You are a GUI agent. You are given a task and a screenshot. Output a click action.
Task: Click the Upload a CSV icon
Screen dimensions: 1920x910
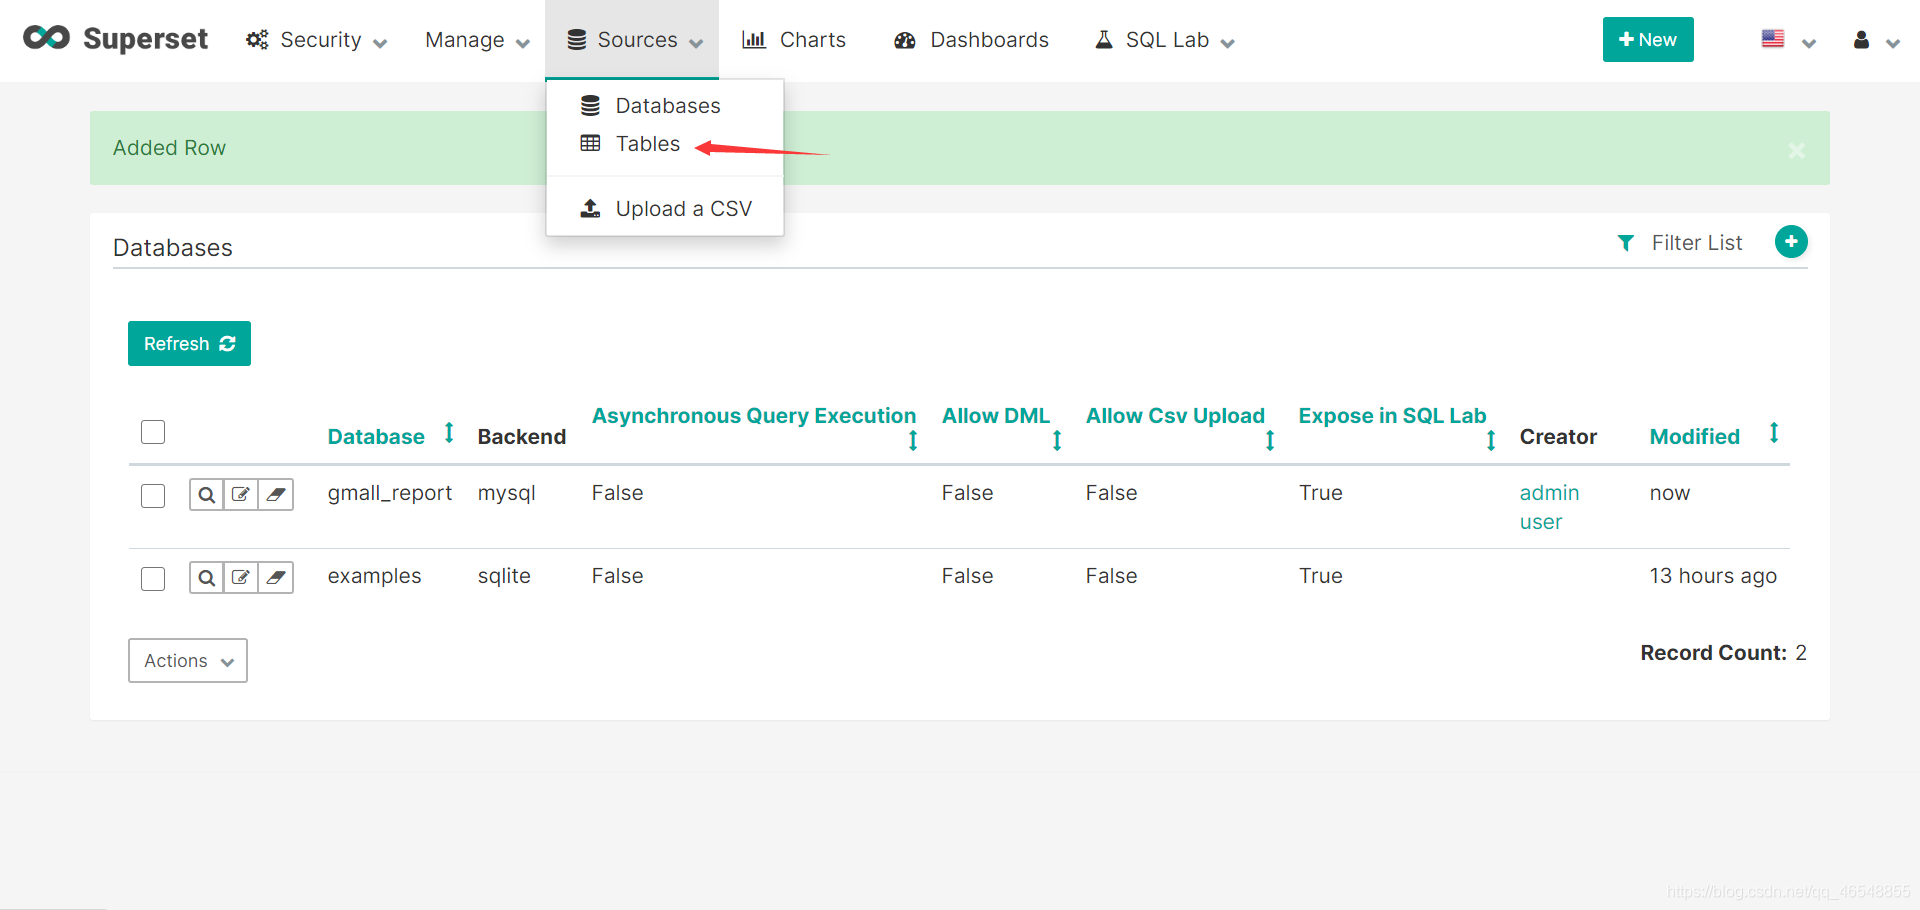click(x=591, y=208)
